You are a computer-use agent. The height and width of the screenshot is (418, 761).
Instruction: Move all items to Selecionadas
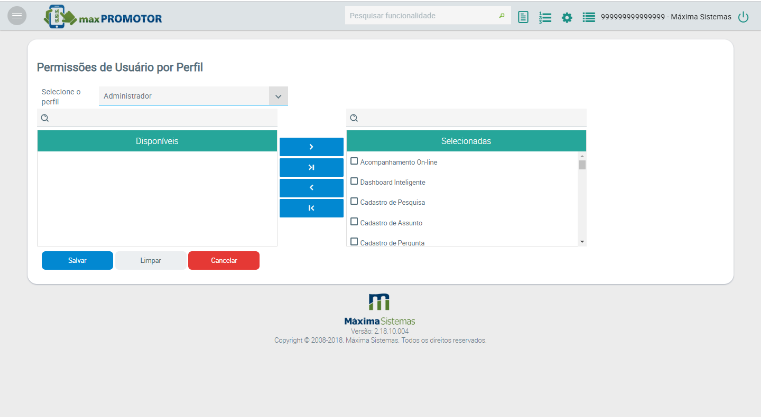(x=312, y=167)
